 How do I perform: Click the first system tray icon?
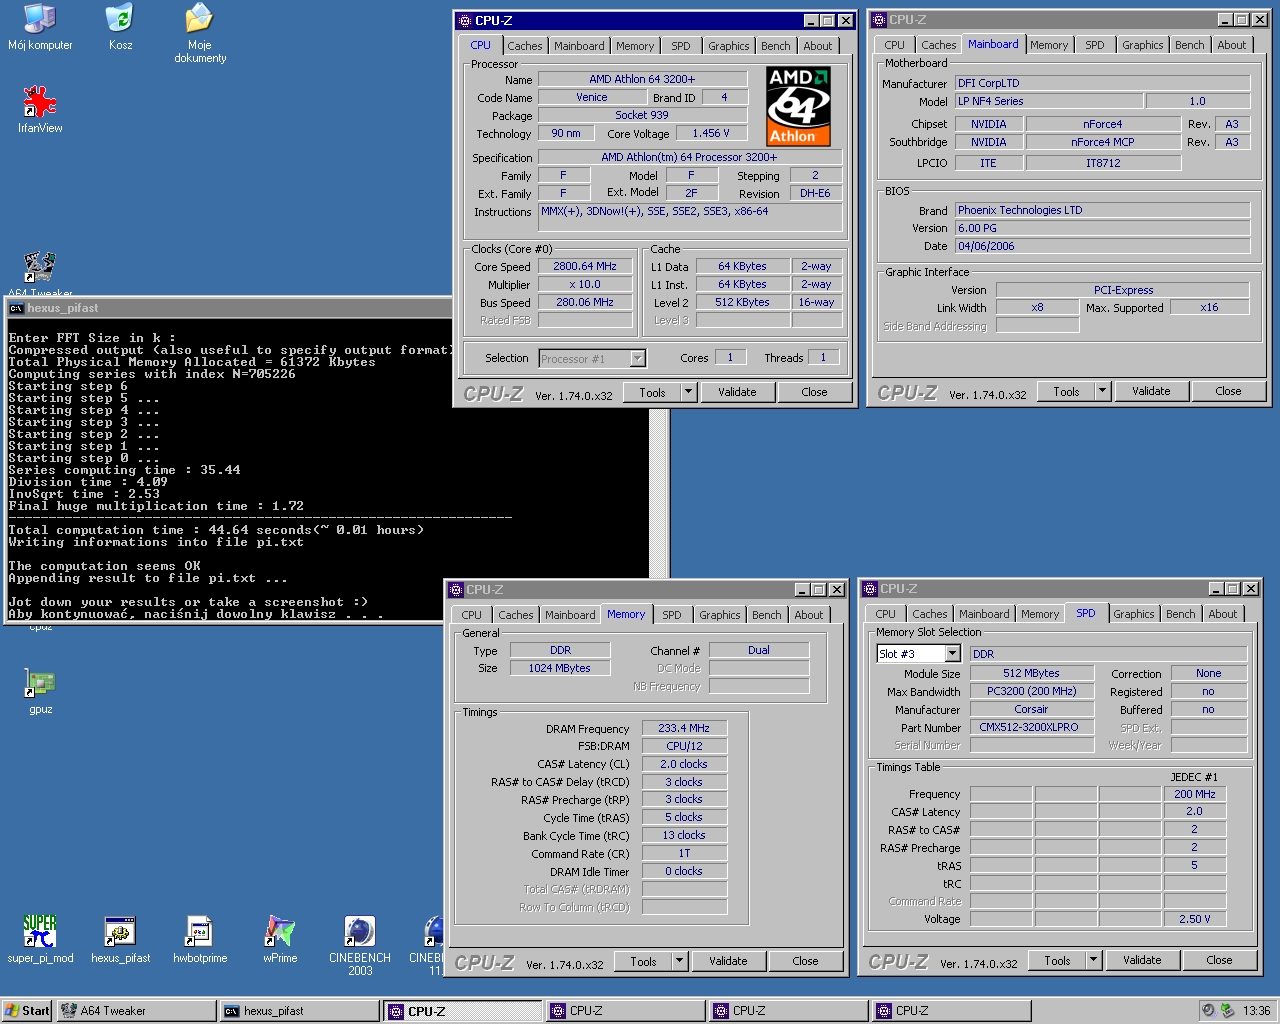1208,1011
